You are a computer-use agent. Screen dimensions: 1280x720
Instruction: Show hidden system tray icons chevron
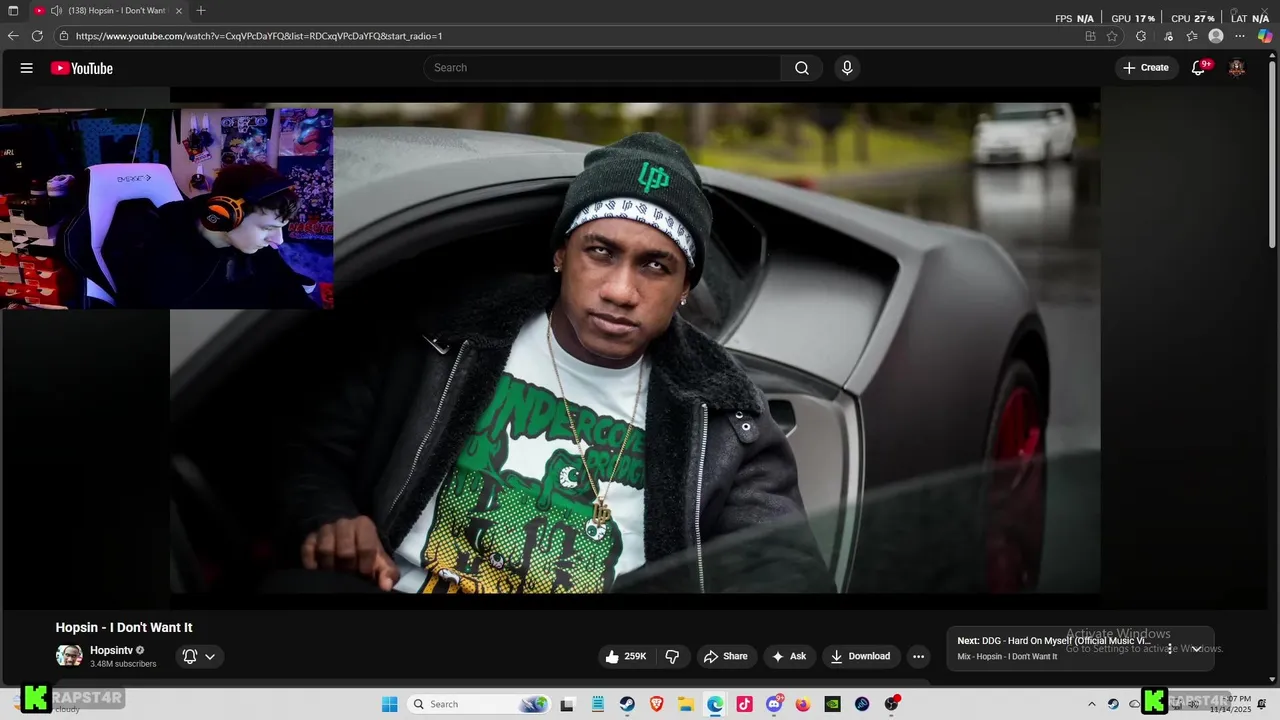point(1092,704)
